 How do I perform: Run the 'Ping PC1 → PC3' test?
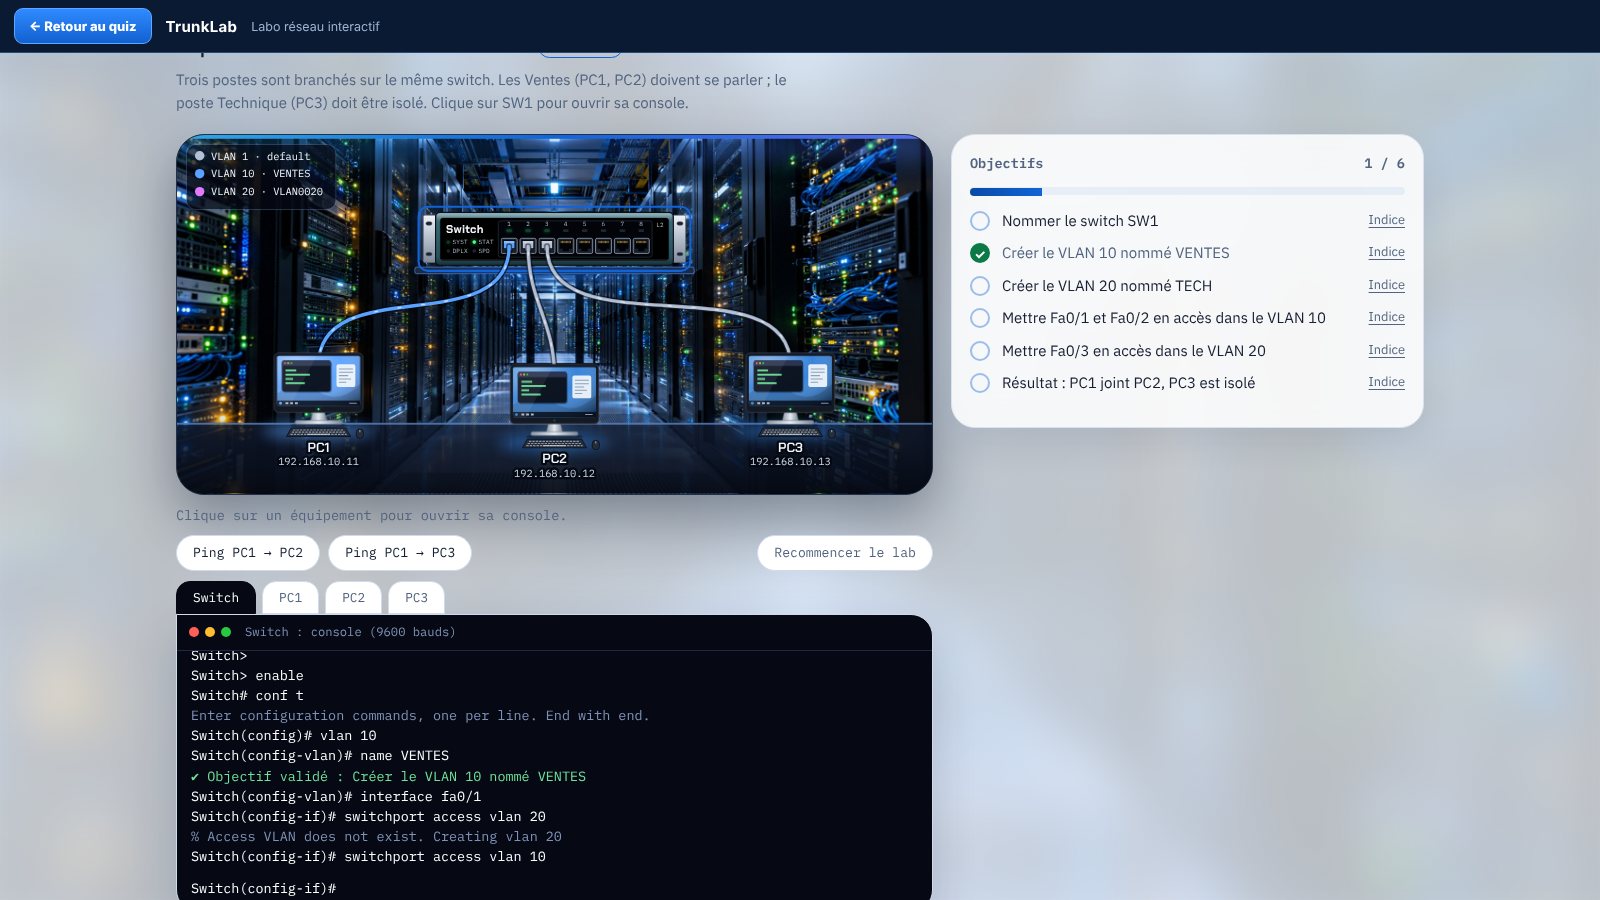pos(400,553)
